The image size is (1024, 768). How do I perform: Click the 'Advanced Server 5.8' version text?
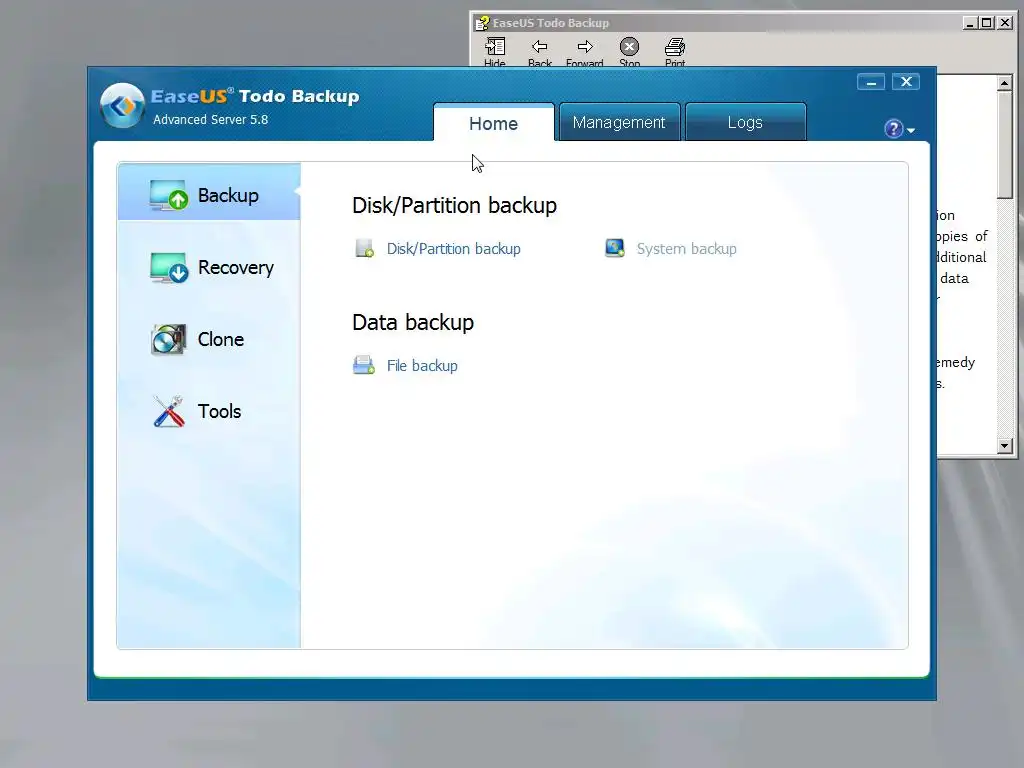(210, 120)
